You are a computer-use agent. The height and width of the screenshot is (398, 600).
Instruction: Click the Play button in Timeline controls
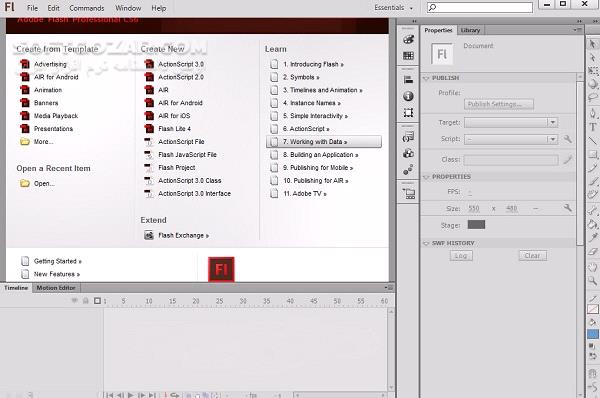click(131, 395)
